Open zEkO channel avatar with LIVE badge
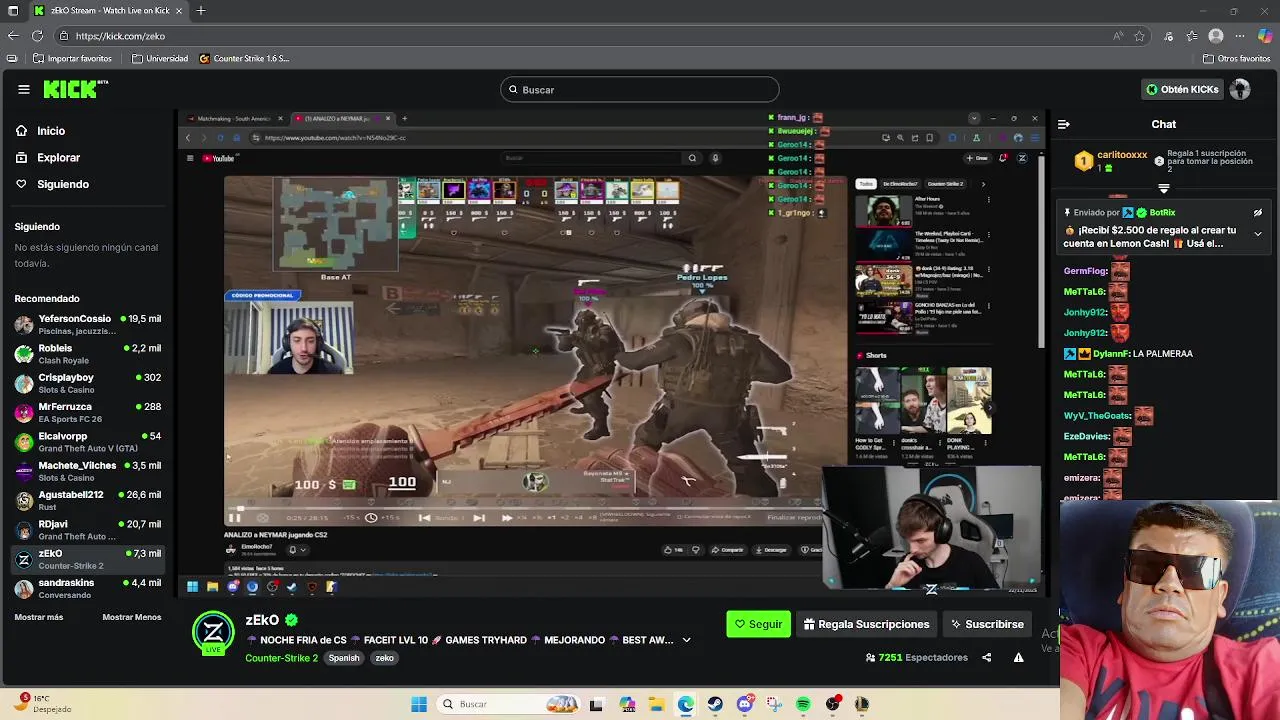 [x=213, y=633]
